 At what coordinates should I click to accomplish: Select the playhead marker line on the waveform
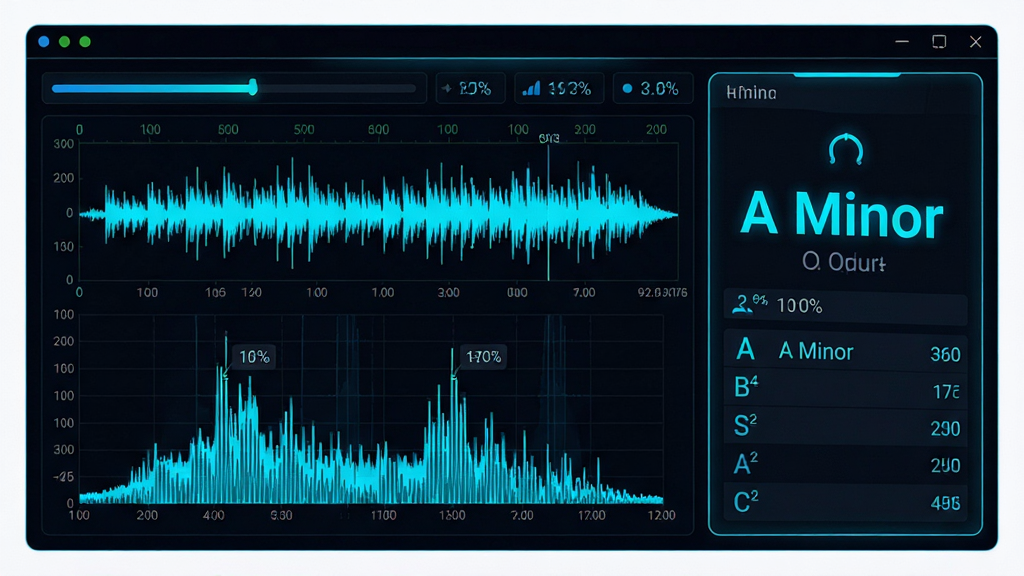549,212
